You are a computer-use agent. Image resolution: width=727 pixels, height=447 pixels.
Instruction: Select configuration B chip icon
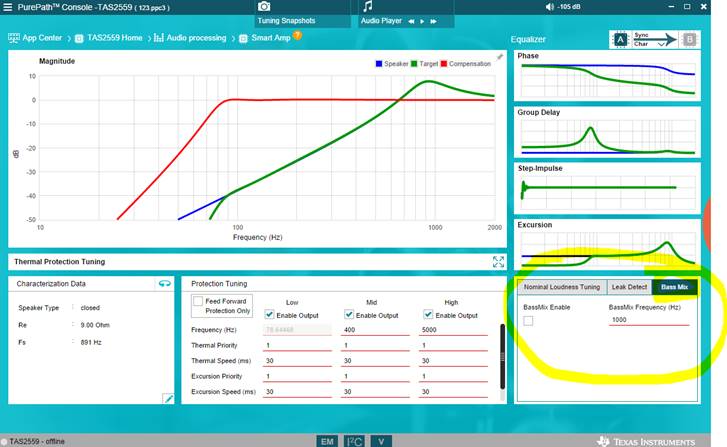[689, 40]
